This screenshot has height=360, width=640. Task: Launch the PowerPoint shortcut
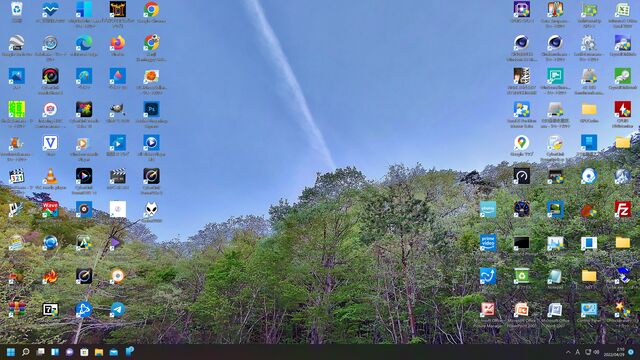point(522,310)
